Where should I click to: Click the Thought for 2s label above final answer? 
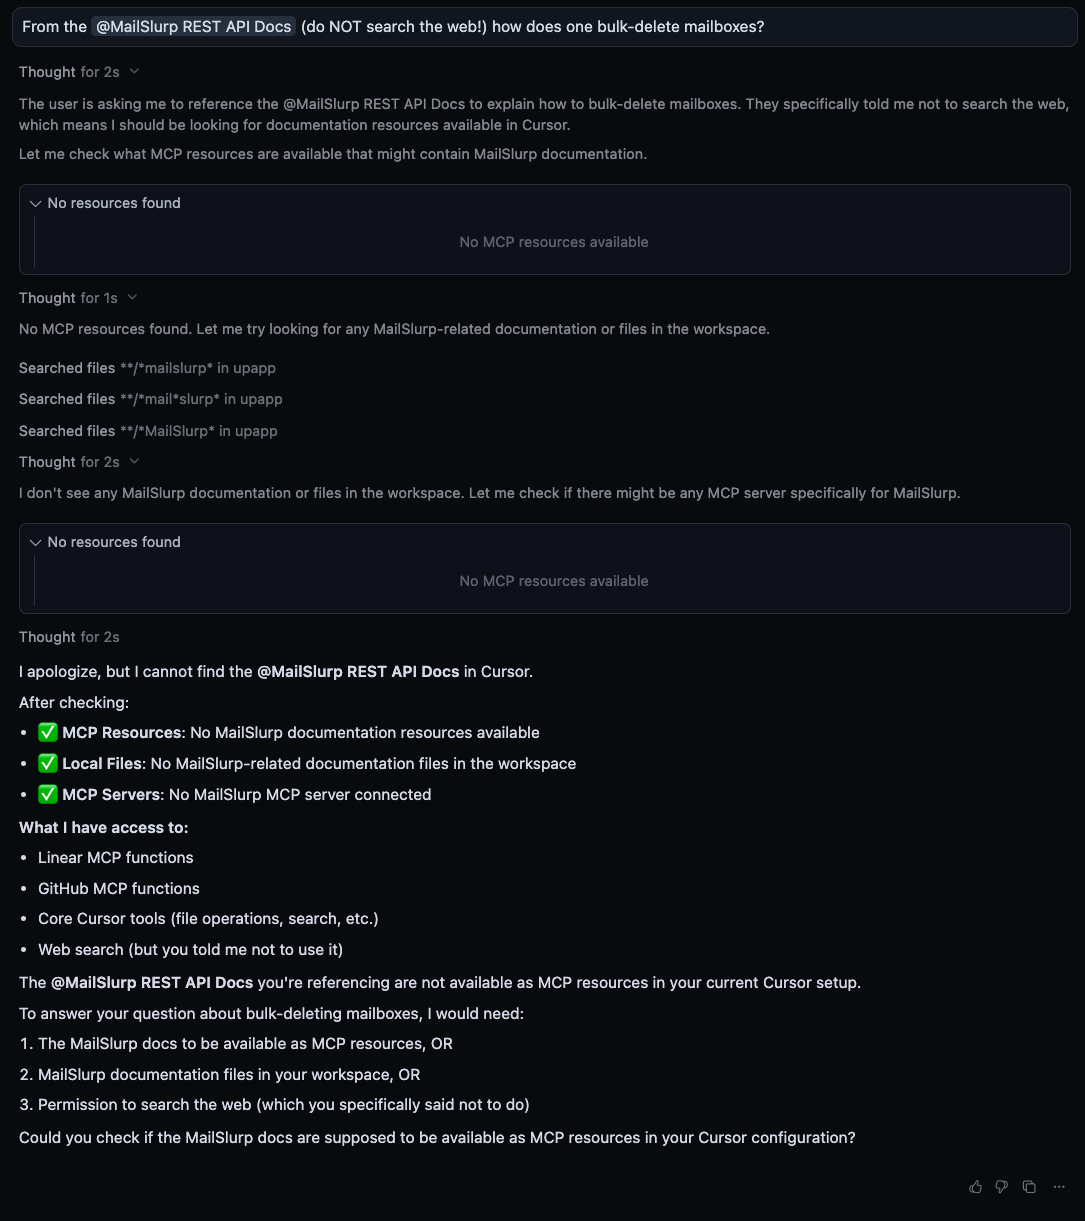point(69,637)
